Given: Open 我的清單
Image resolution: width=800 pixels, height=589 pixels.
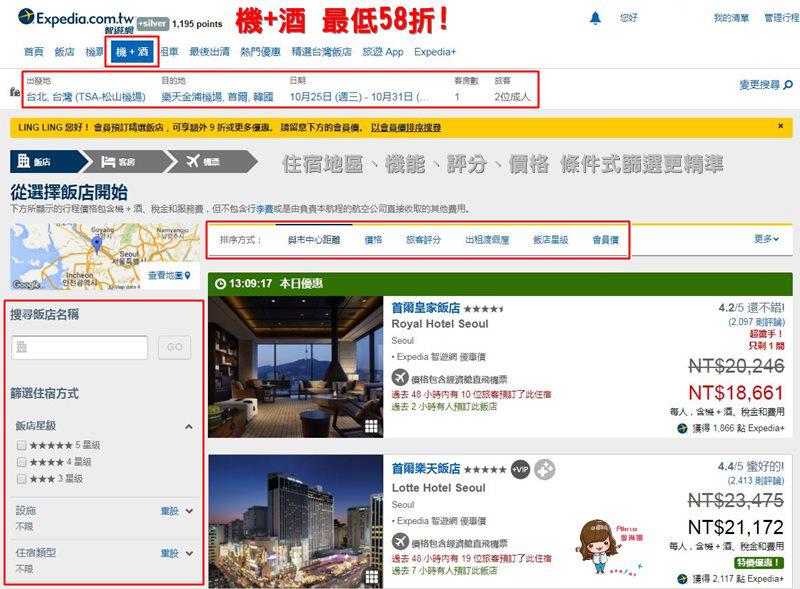Looking at the screenshot, I should [x=731, y=18].
